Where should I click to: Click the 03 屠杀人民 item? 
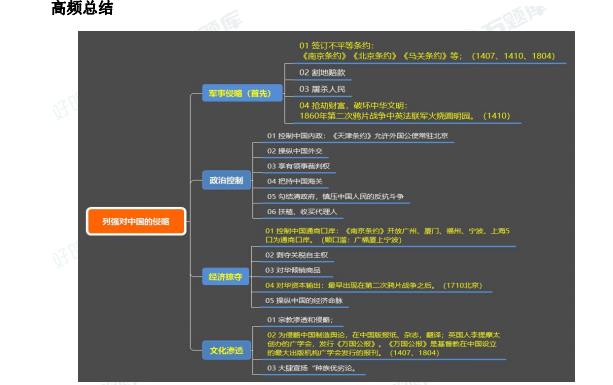322,89
